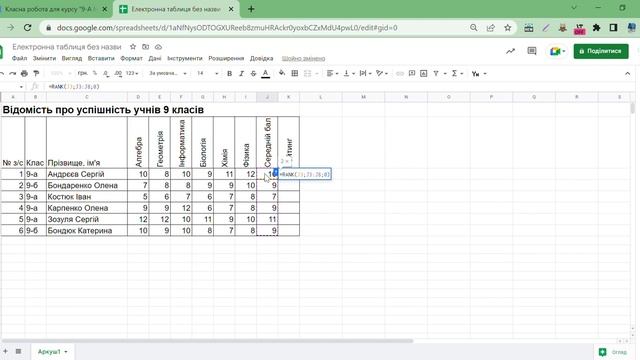Bookmark this page with star icon
The height and width of the screenshot is (360, 640).
507,28
